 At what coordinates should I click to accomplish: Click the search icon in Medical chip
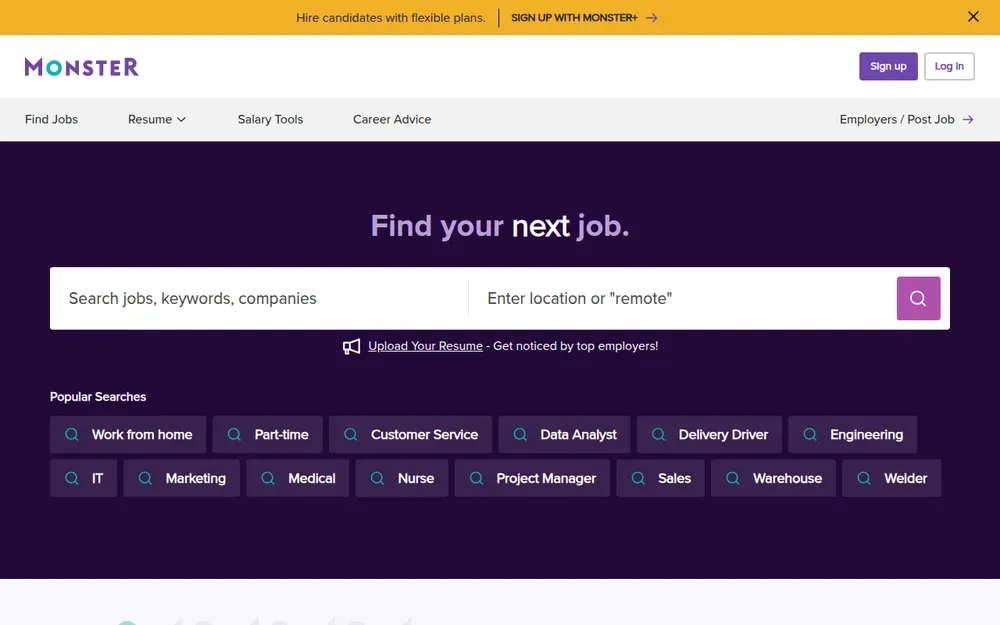(x=268, y=478)
